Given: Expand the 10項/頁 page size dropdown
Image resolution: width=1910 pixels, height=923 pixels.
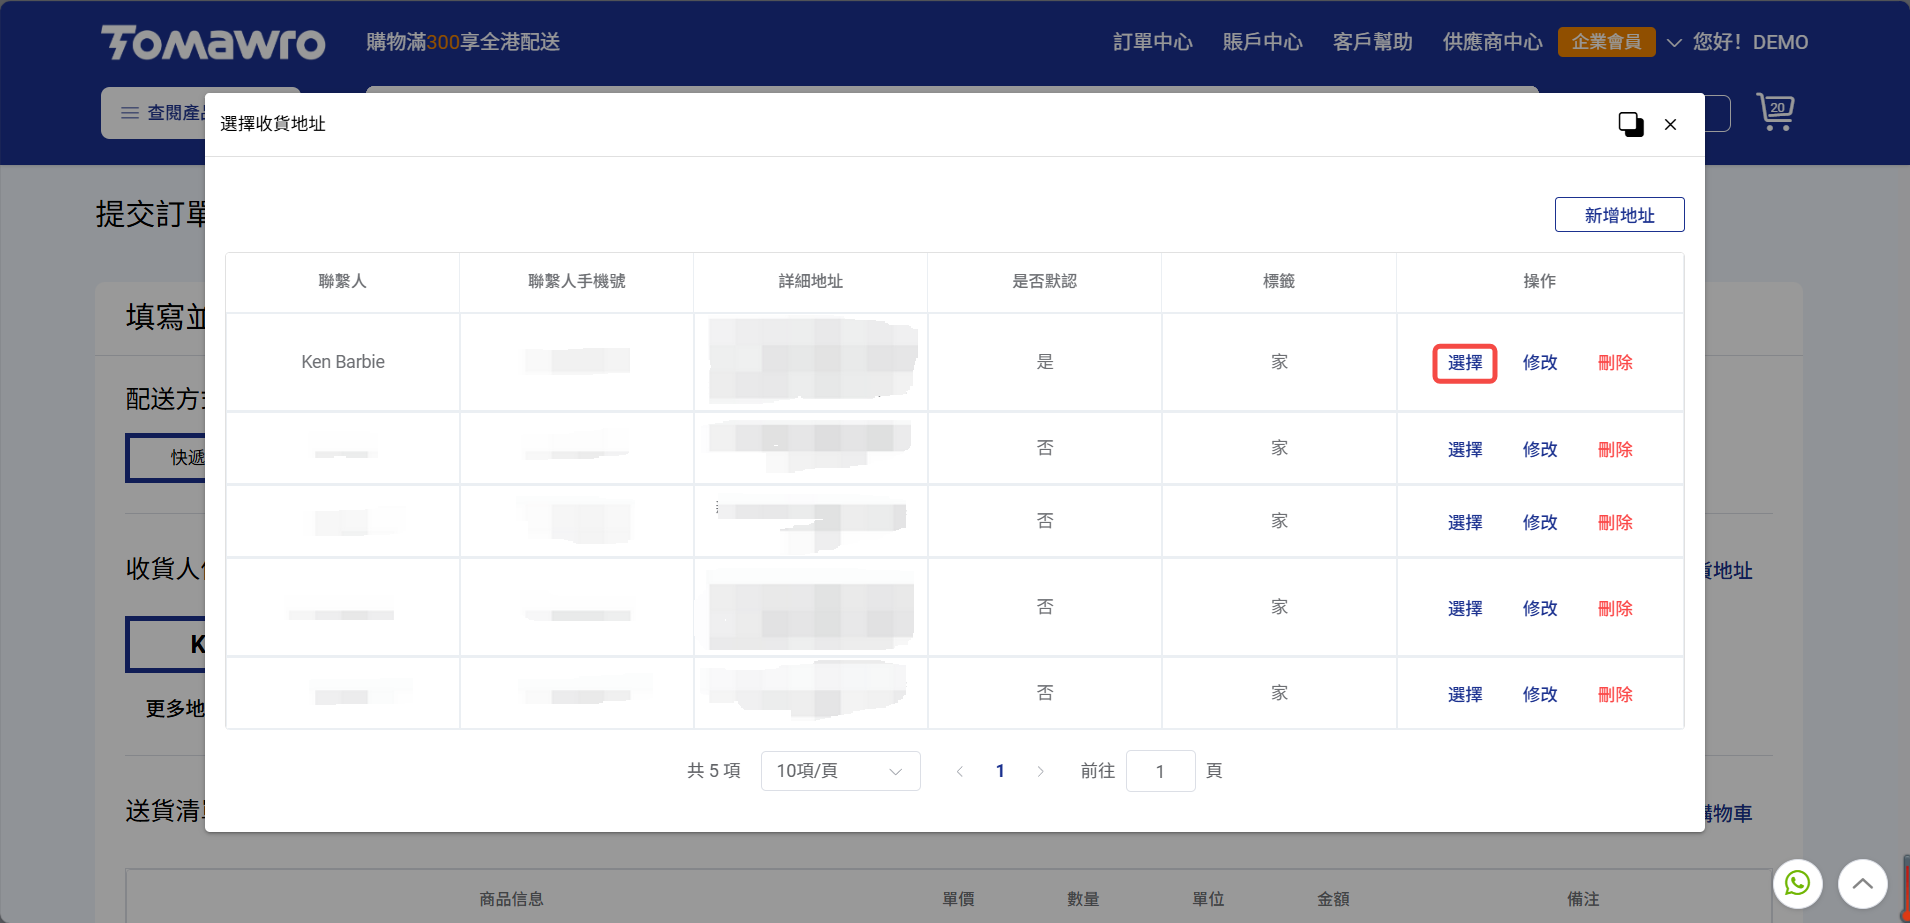Looking at the screenshot, I should coord(840,771).
